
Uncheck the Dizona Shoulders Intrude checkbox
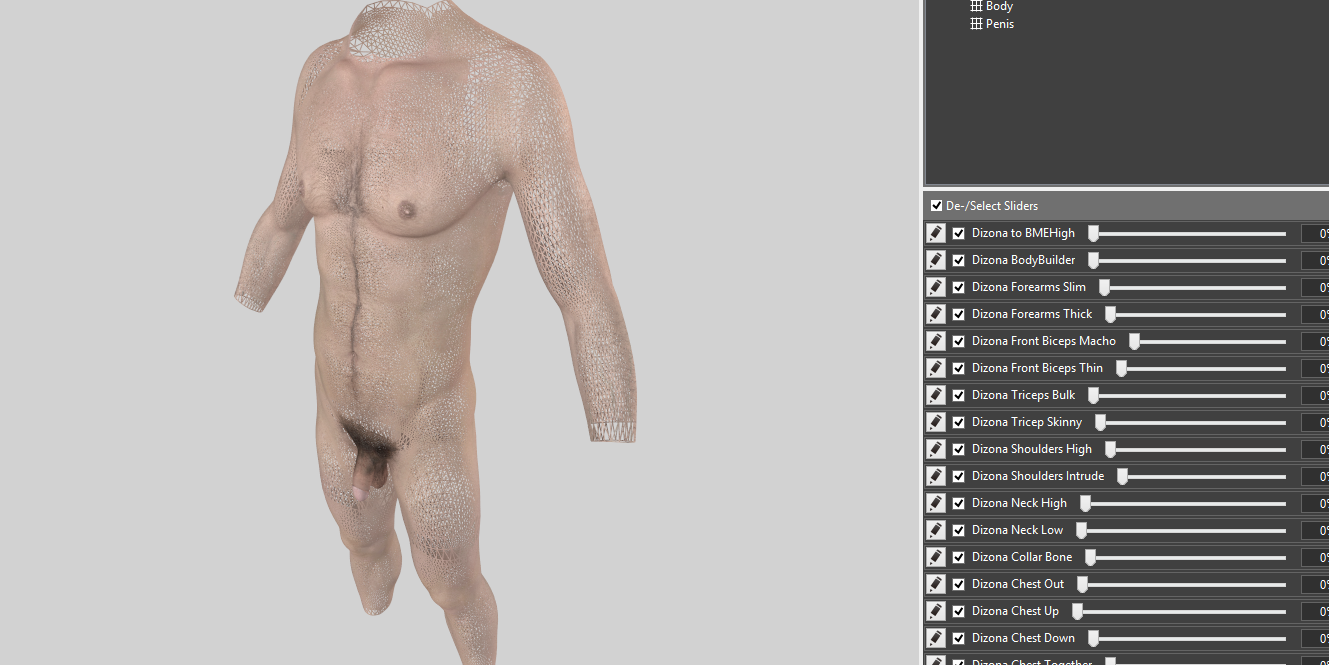(x=959, y=476)
